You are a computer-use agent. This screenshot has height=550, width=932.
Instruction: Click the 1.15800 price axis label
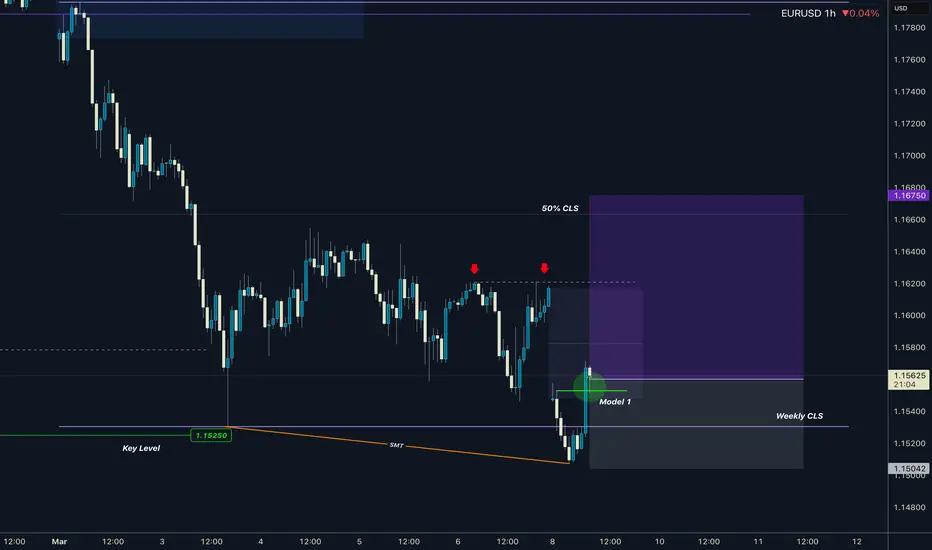pyautogui.click(x=909, y=347)
